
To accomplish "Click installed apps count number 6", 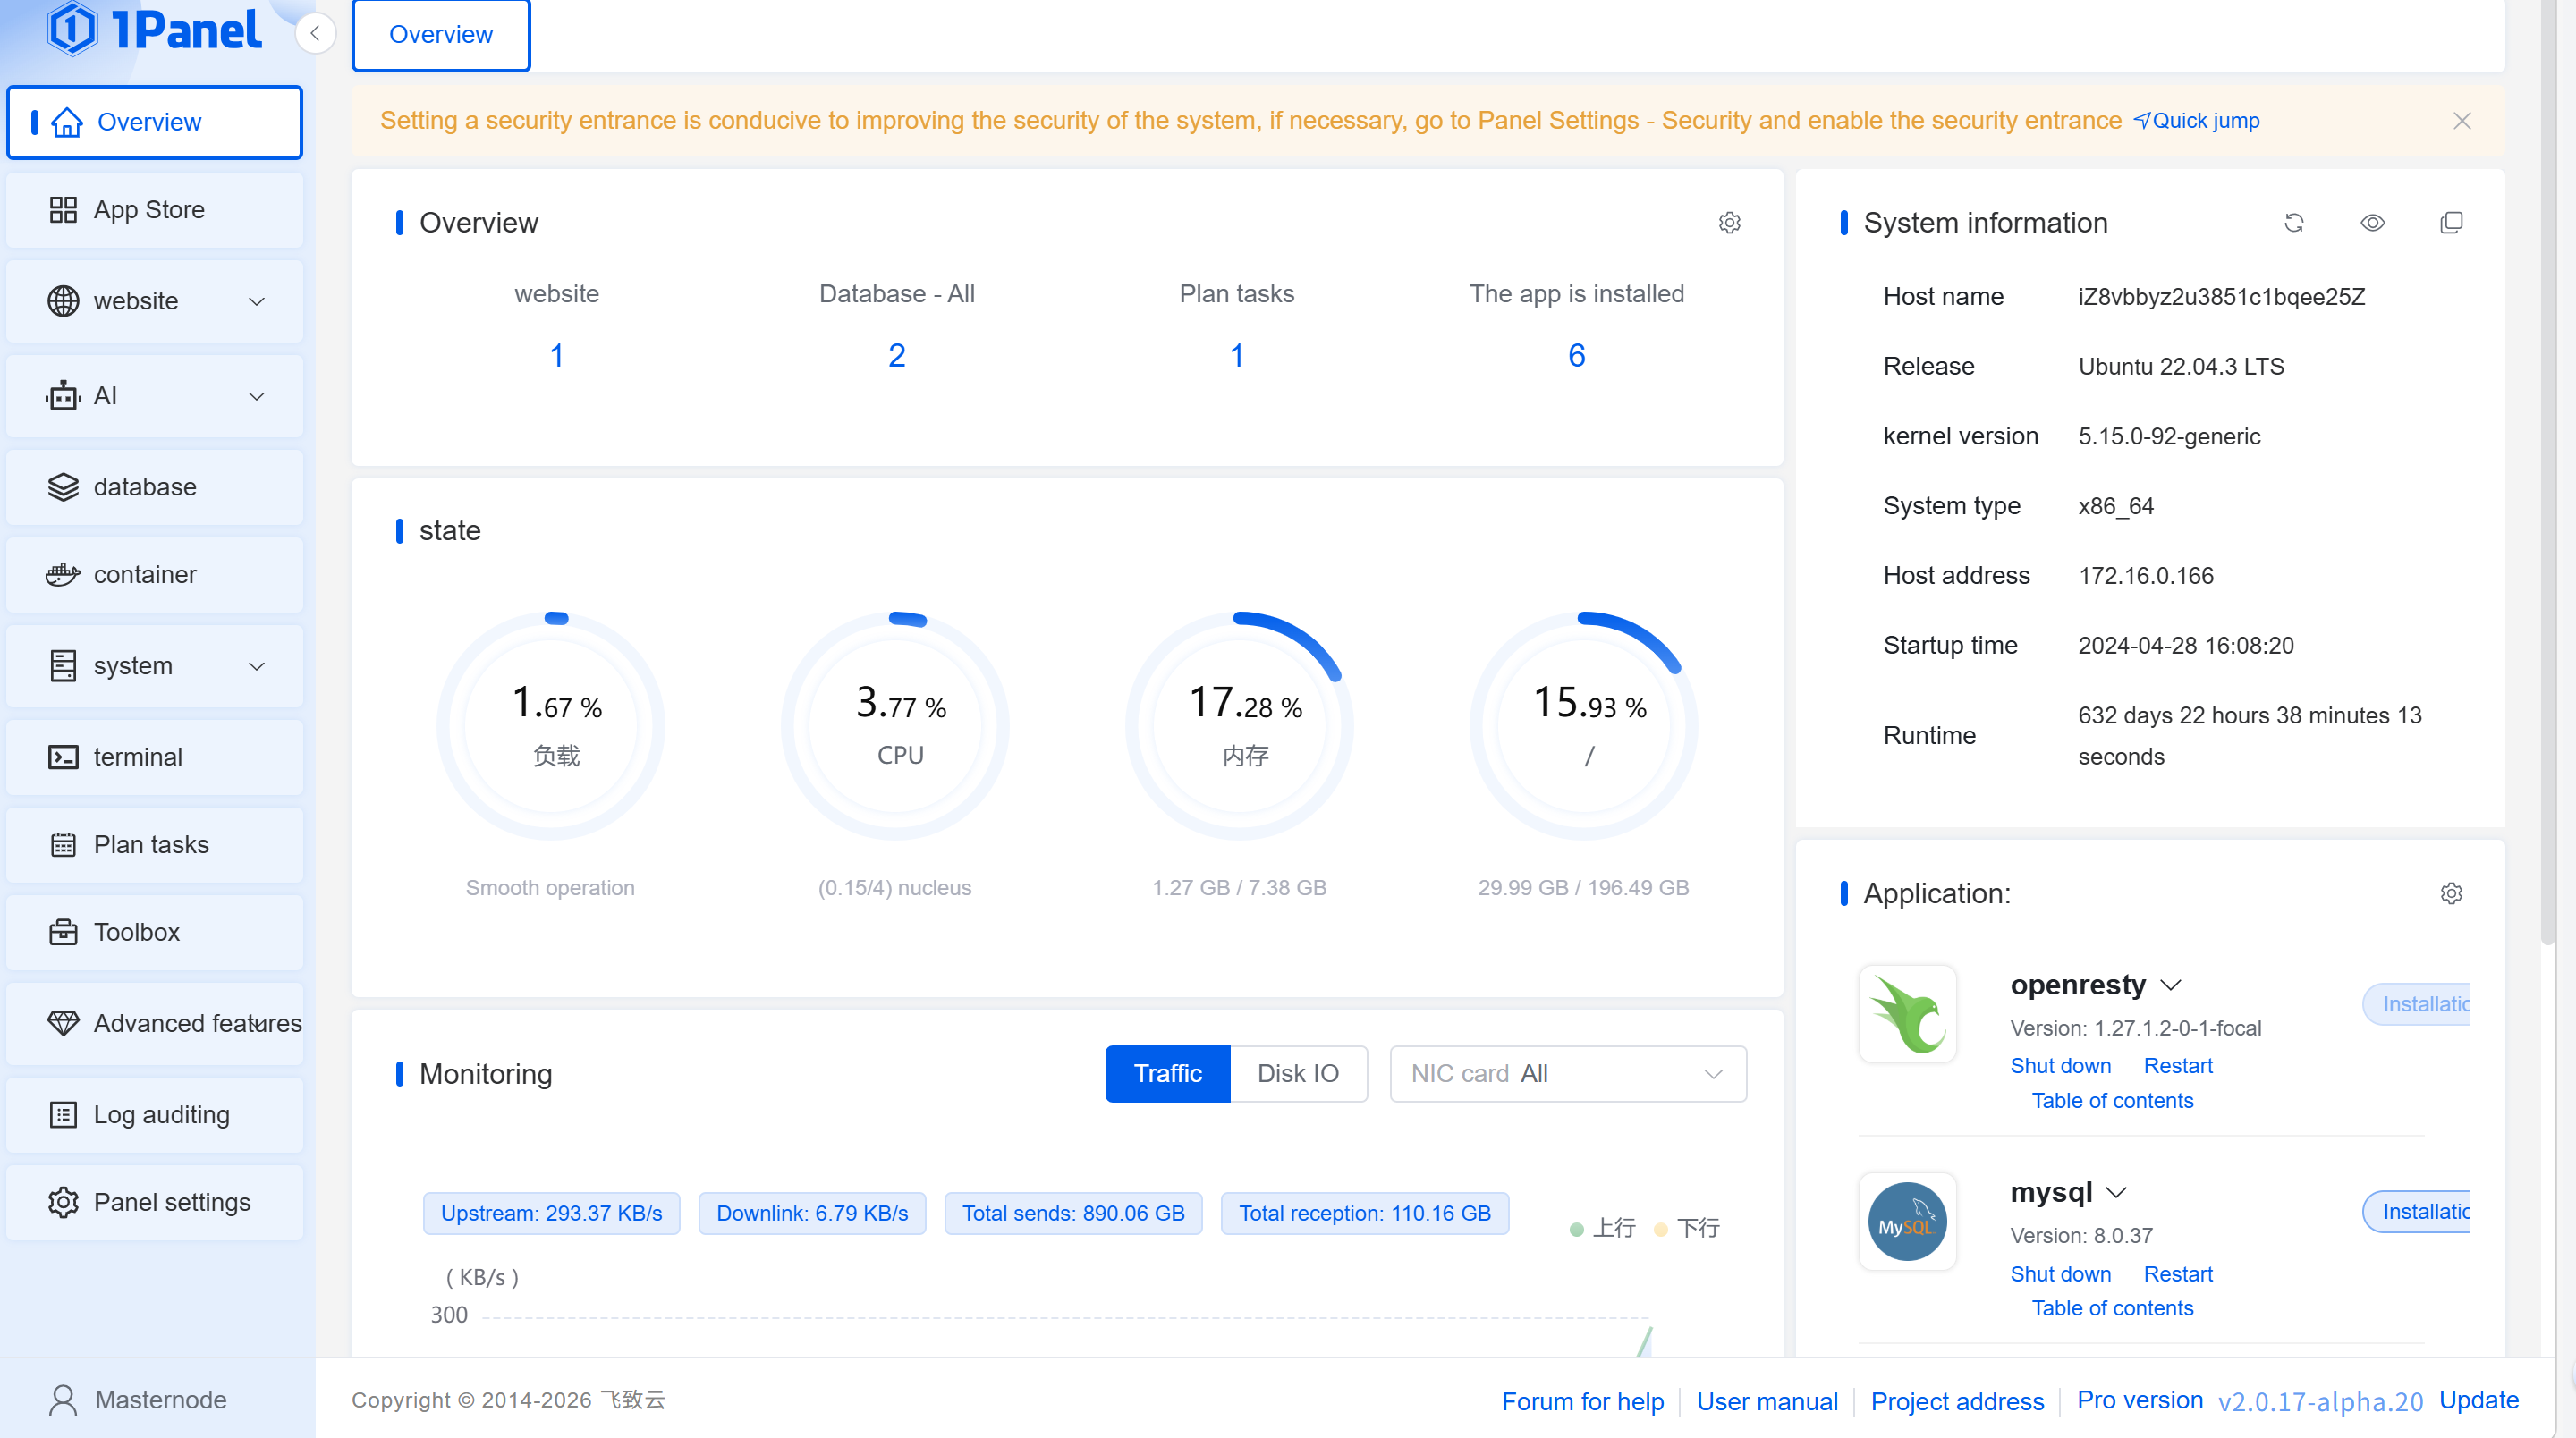I will point(1576,355).
